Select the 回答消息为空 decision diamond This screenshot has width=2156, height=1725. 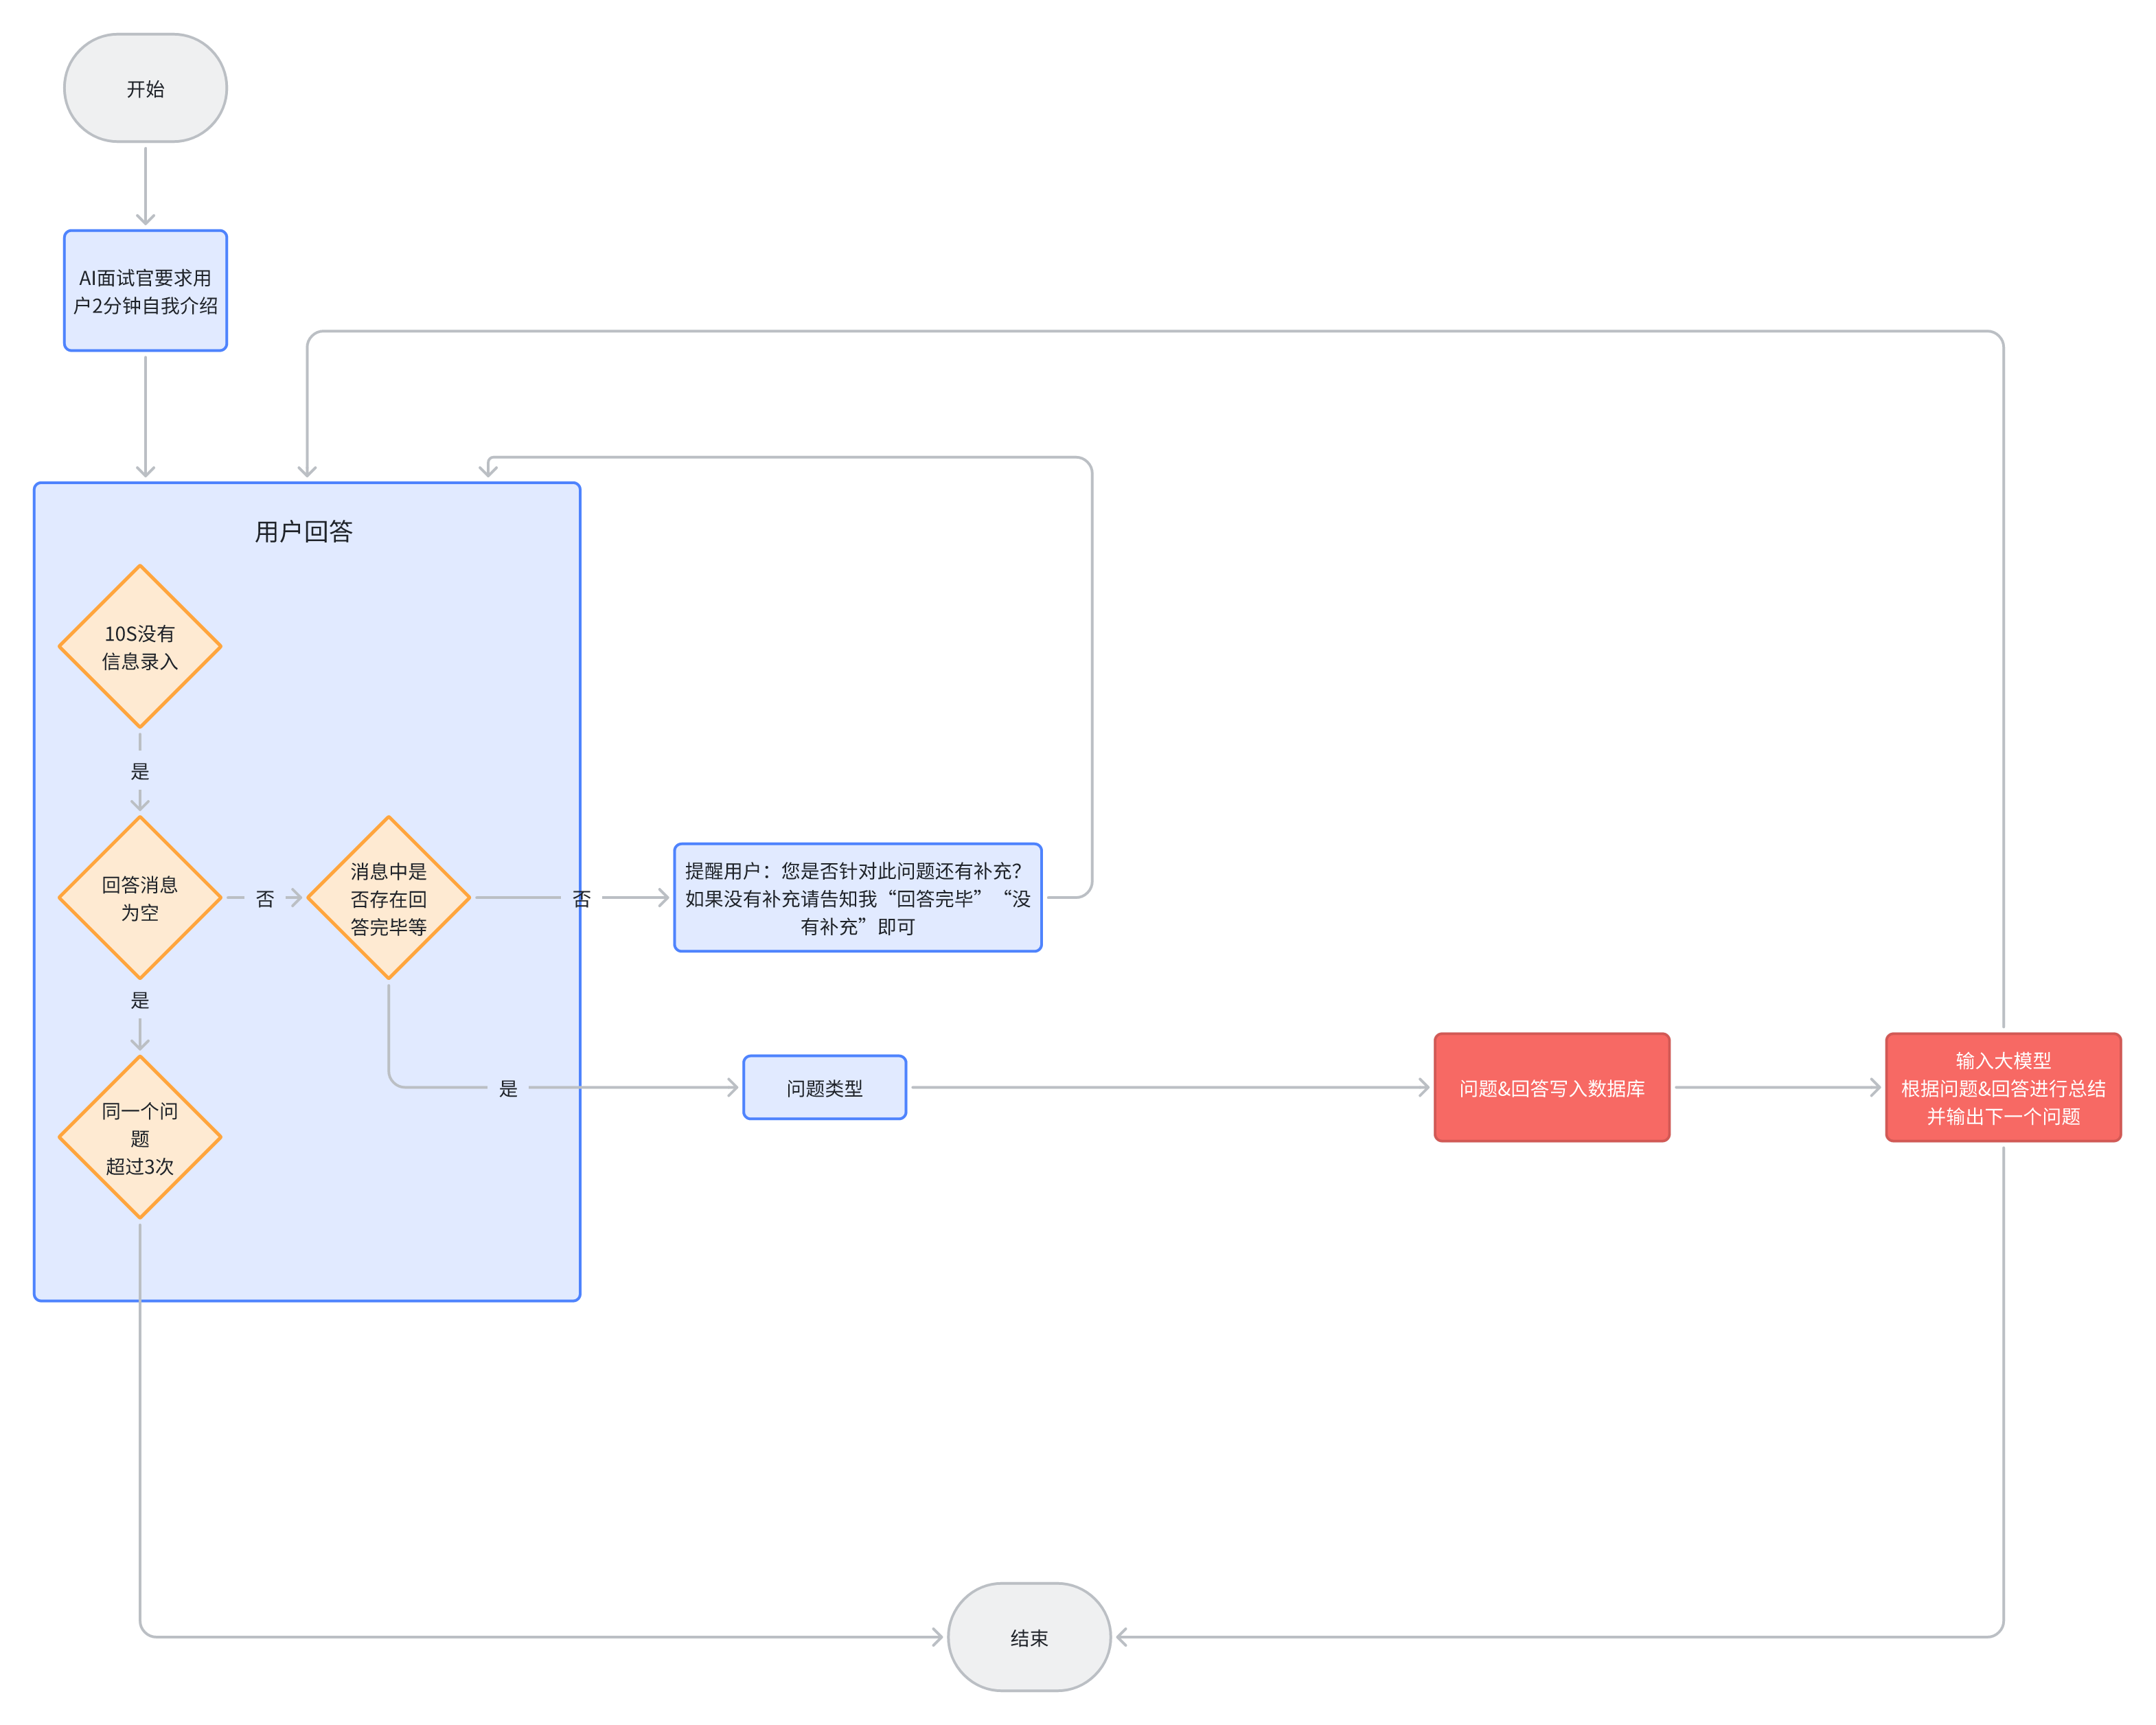click(x=140, y=898)
